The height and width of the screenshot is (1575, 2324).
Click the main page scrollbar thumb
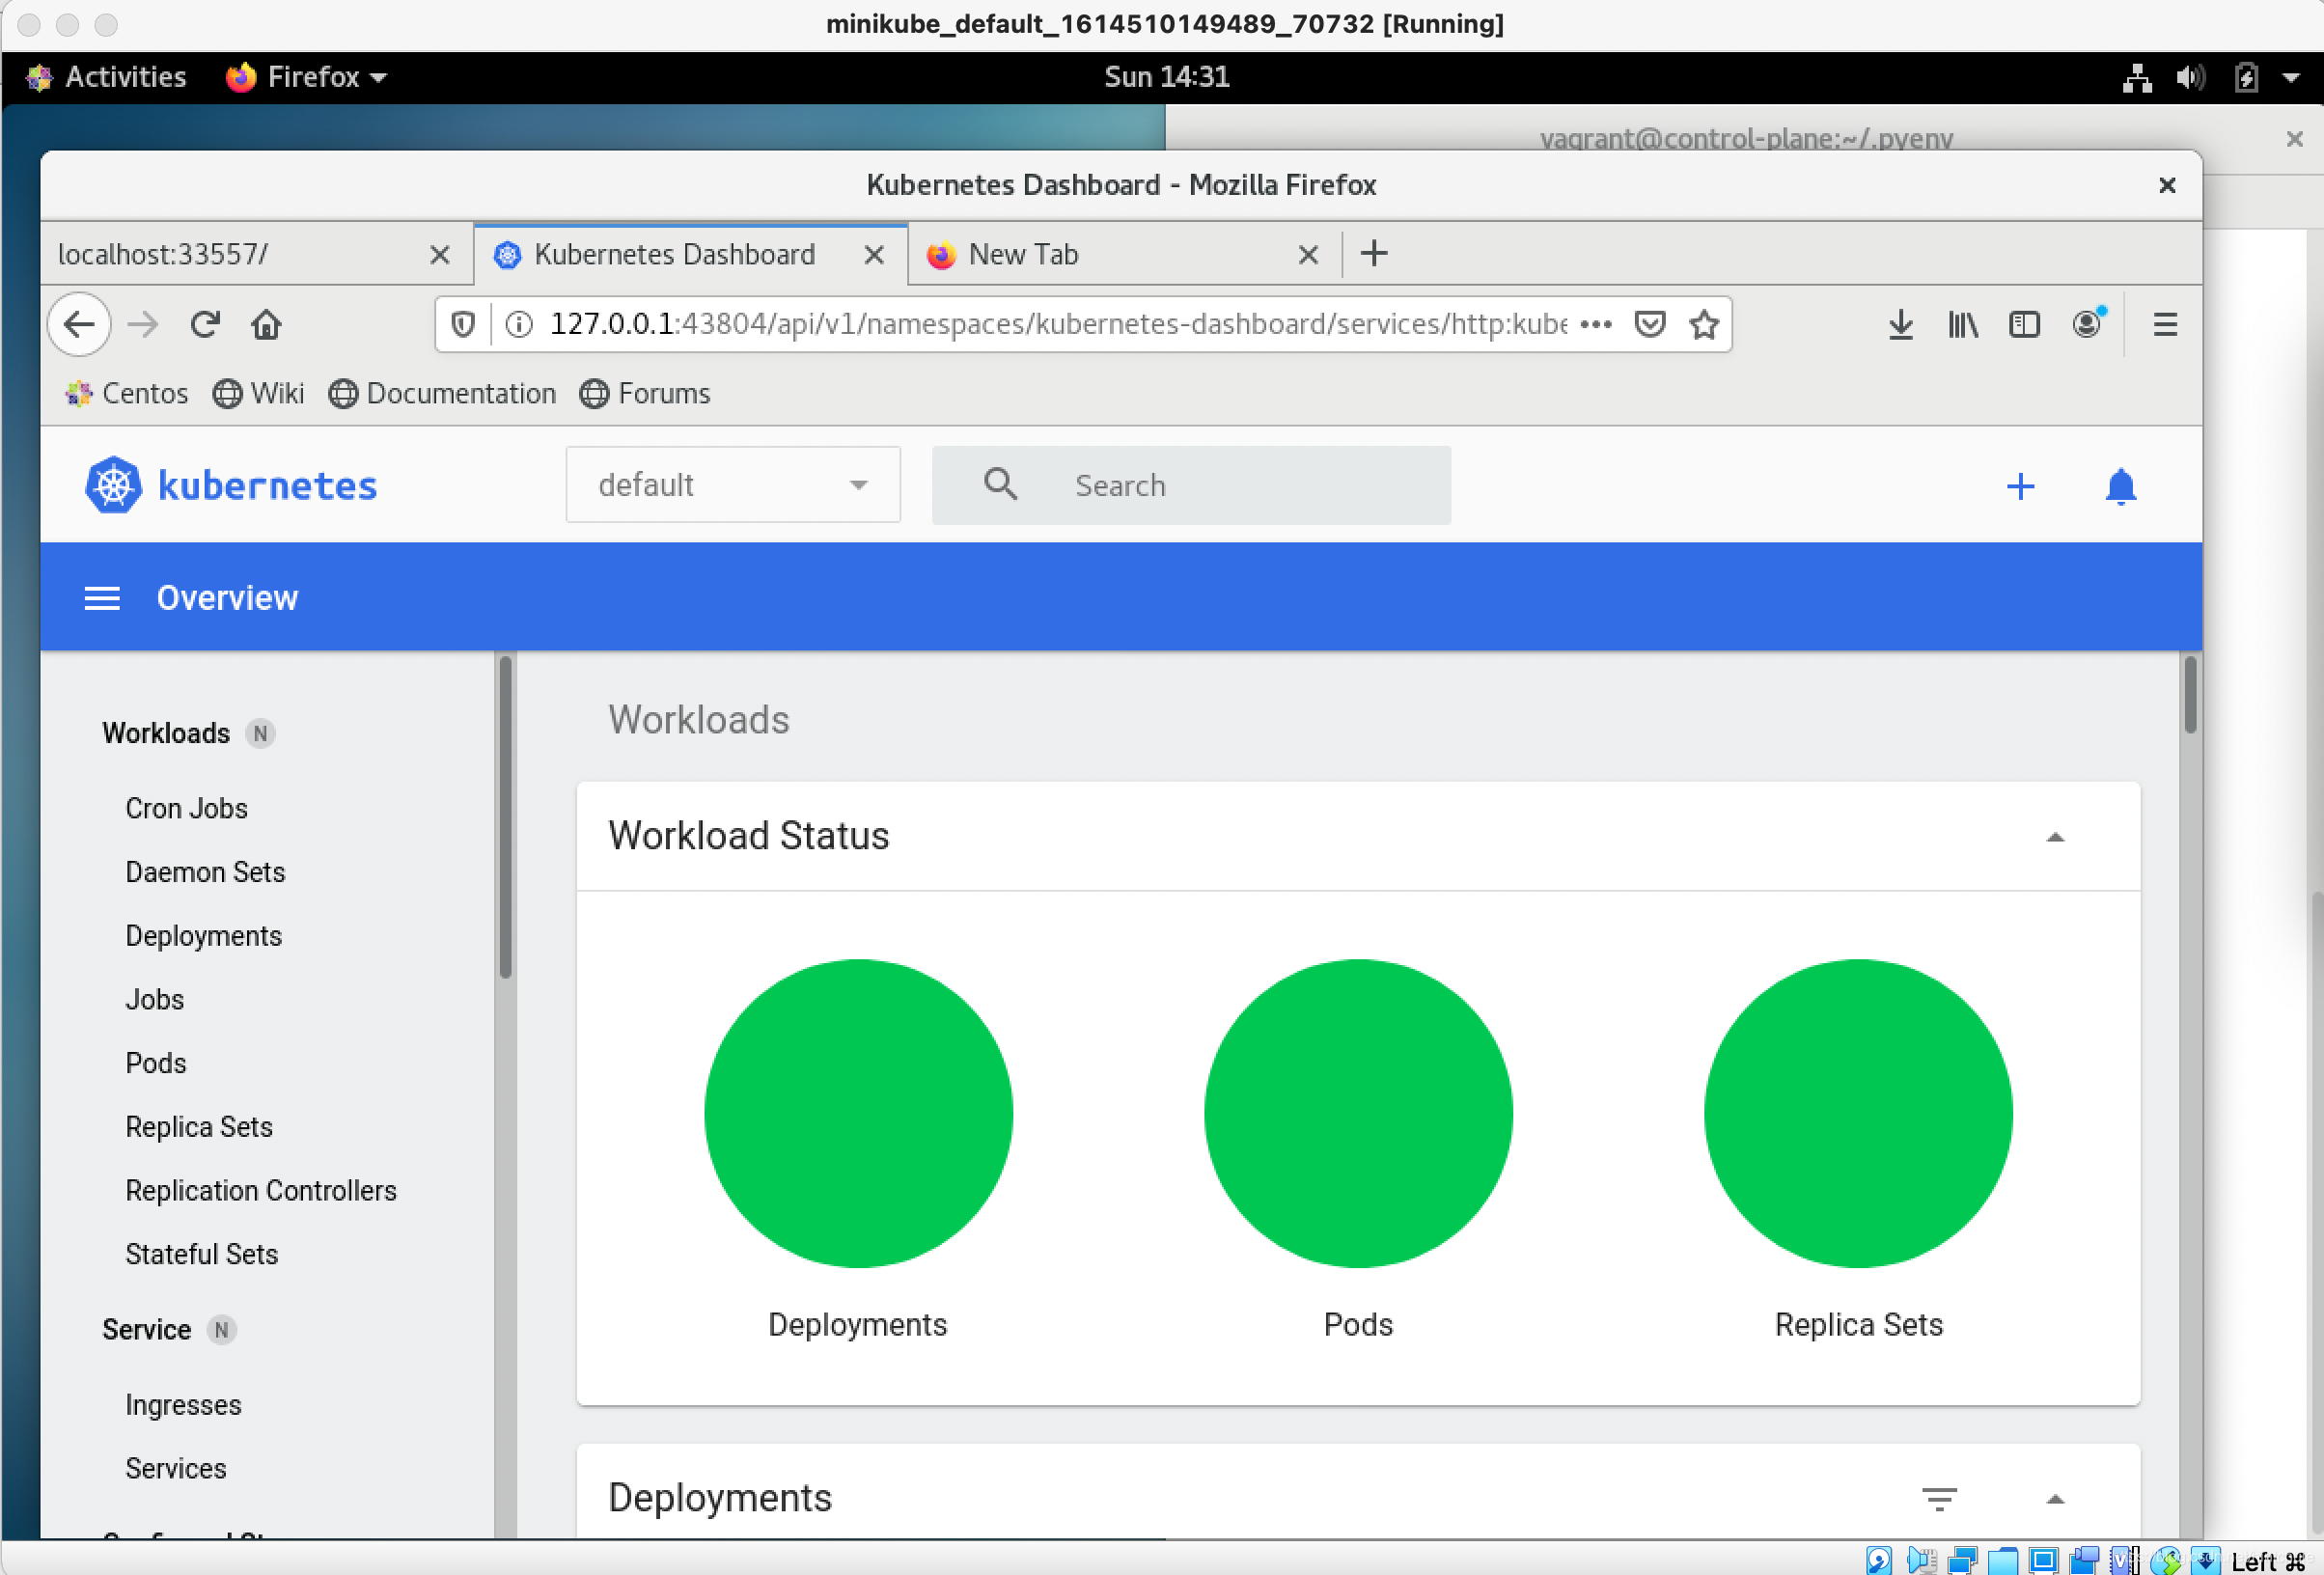click(2190, 695)
